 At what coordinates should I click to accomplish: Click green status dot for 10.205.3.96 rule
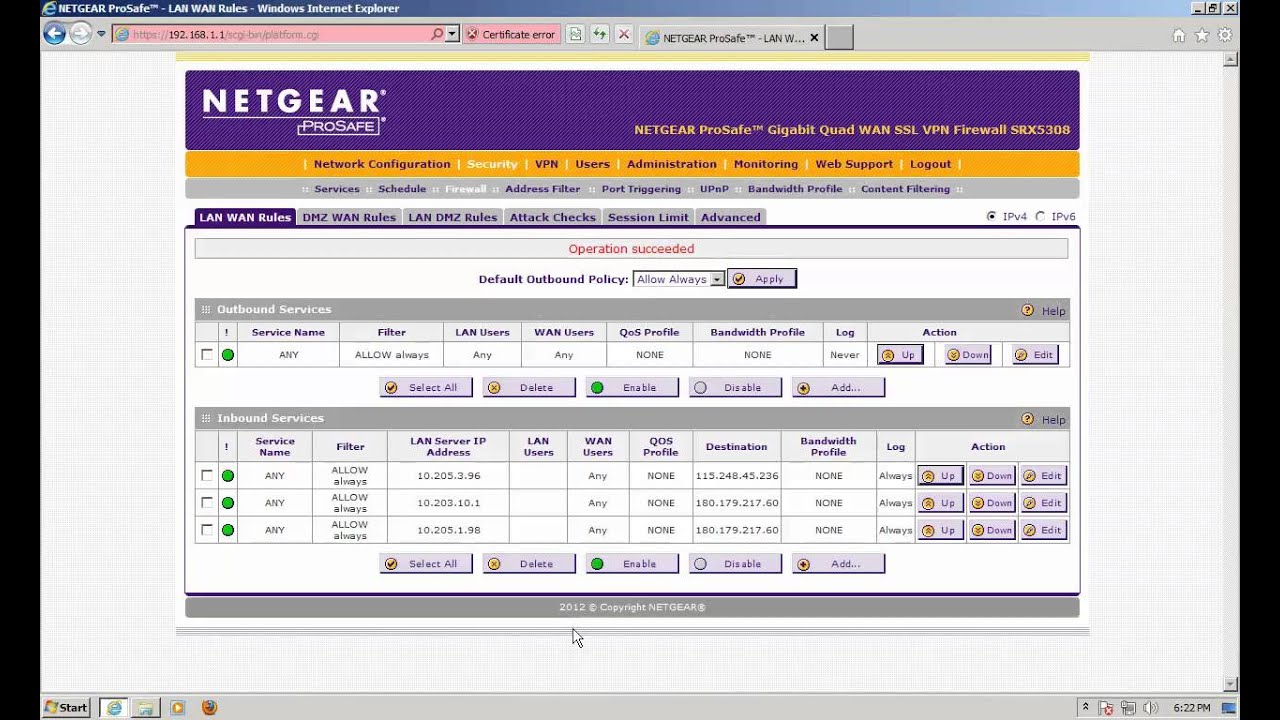(228, 476)
